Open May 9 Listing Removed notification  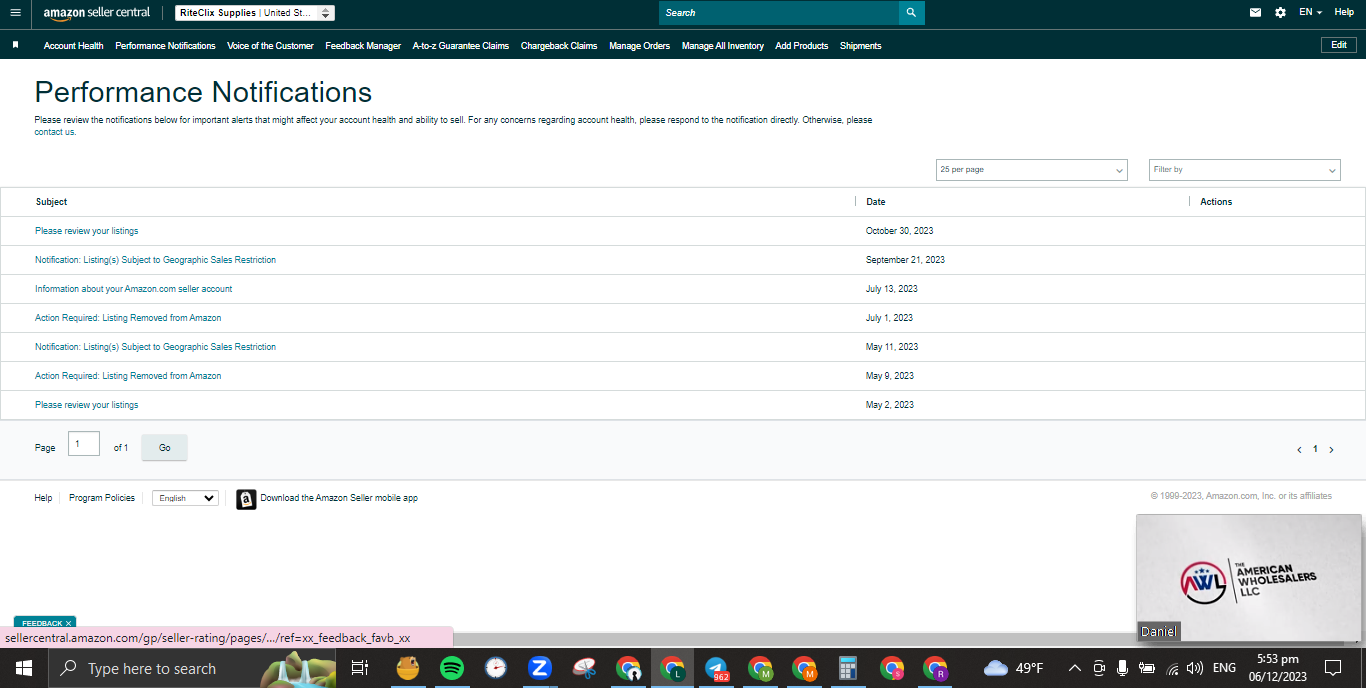coord(128,376)
